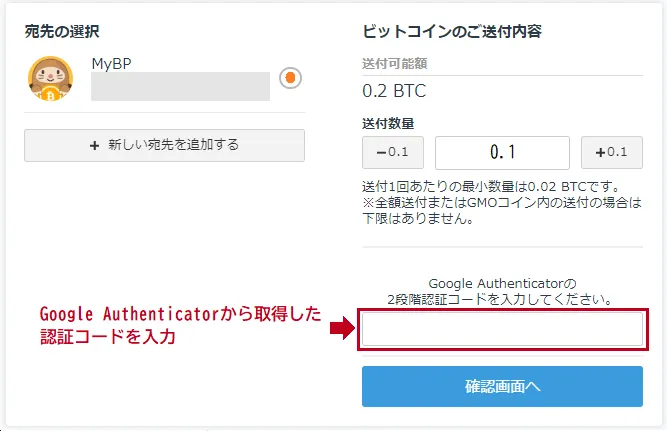Click the 新しい宛先を追加する button
The image size is (667, 431).
(164, 146)
